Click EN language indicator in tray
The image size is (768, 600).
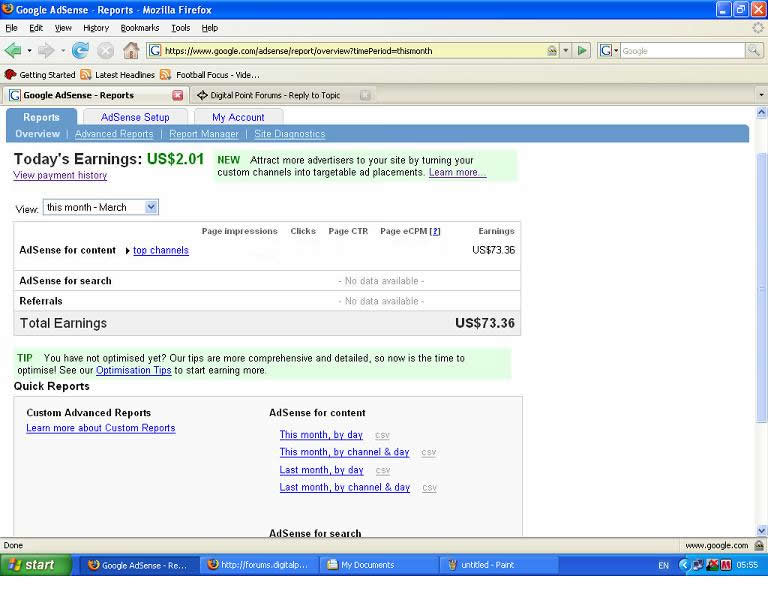click(x=663, y=565)
